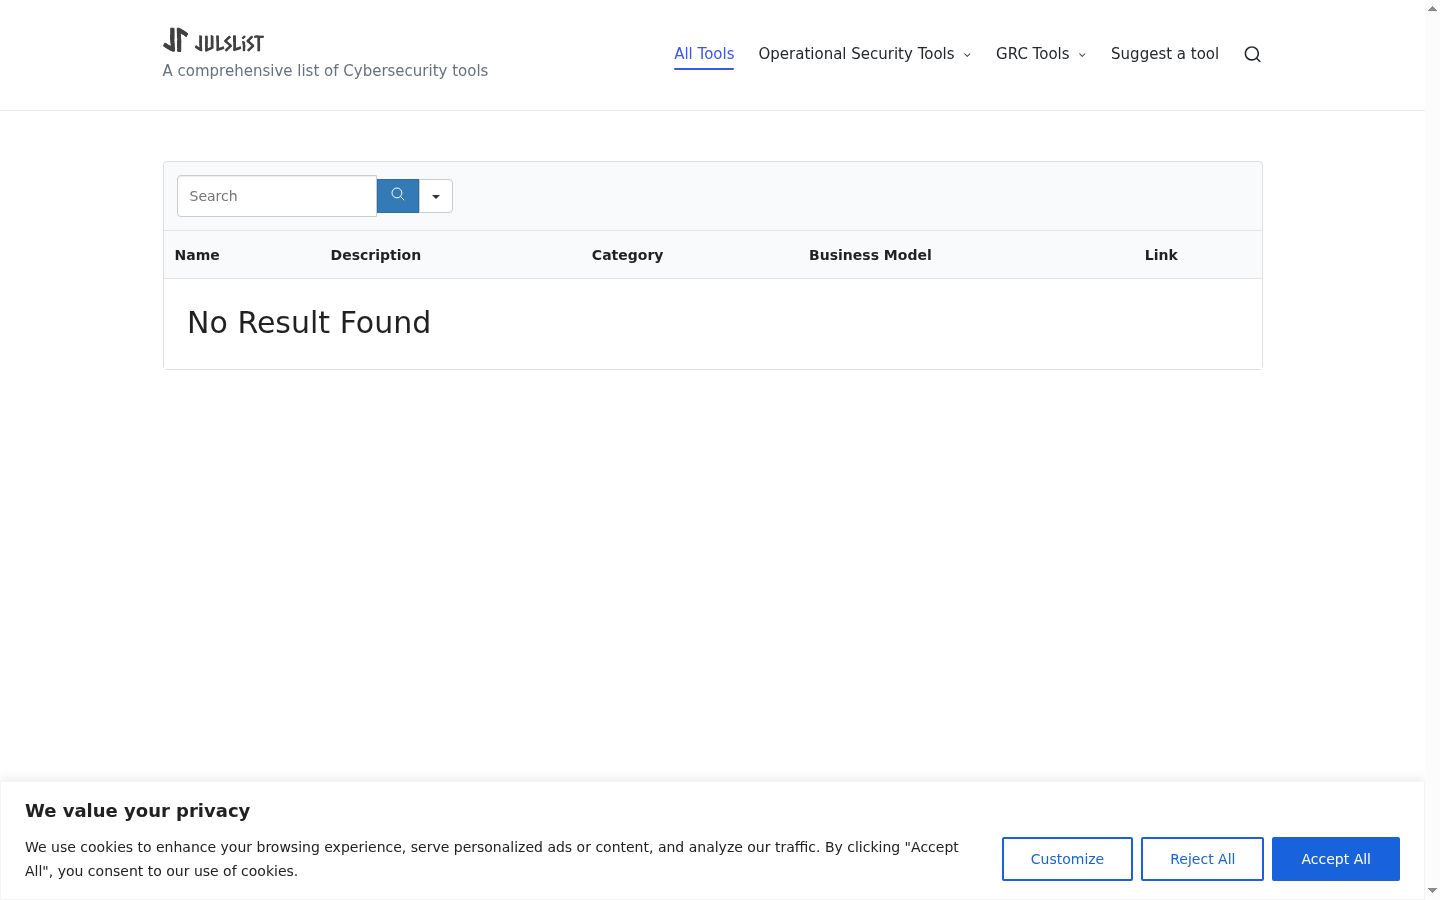Click the blue search submit button
The image size is (1440, 900).
pyautogui.click(x=398, y=195)
